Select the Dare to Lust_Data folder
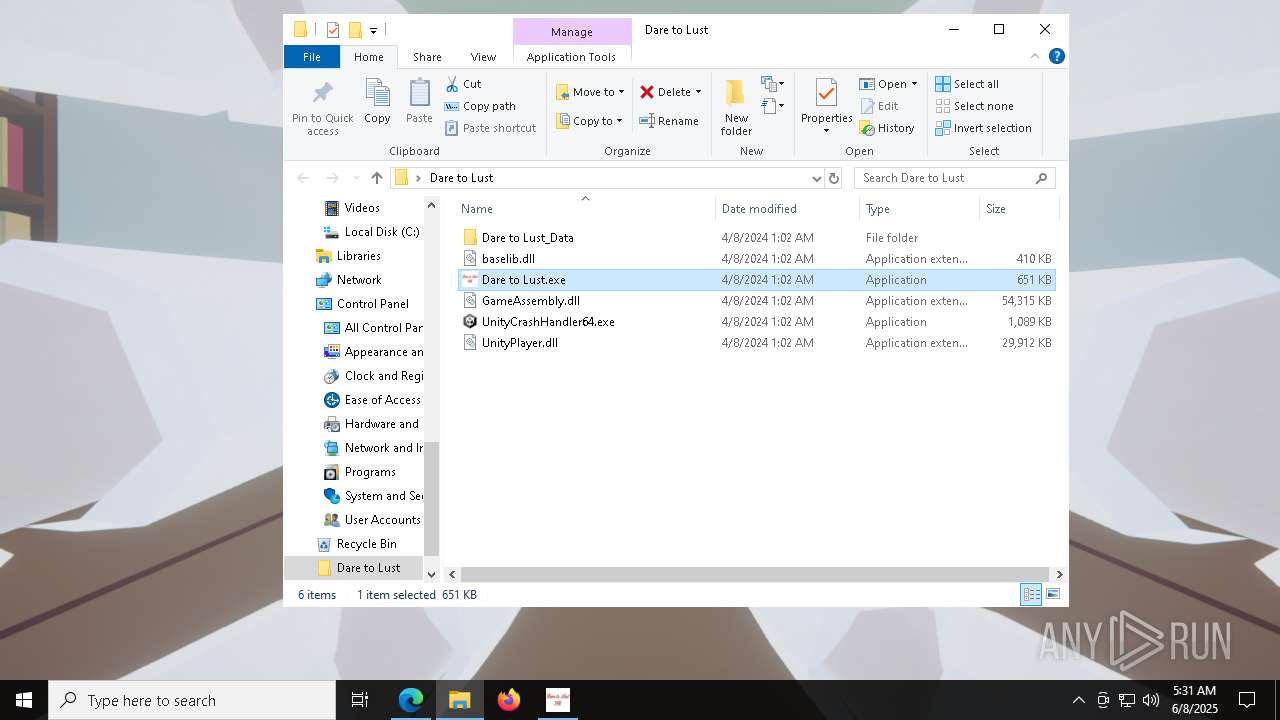The width and height of the screenshot is (1280, 720). 756,238
